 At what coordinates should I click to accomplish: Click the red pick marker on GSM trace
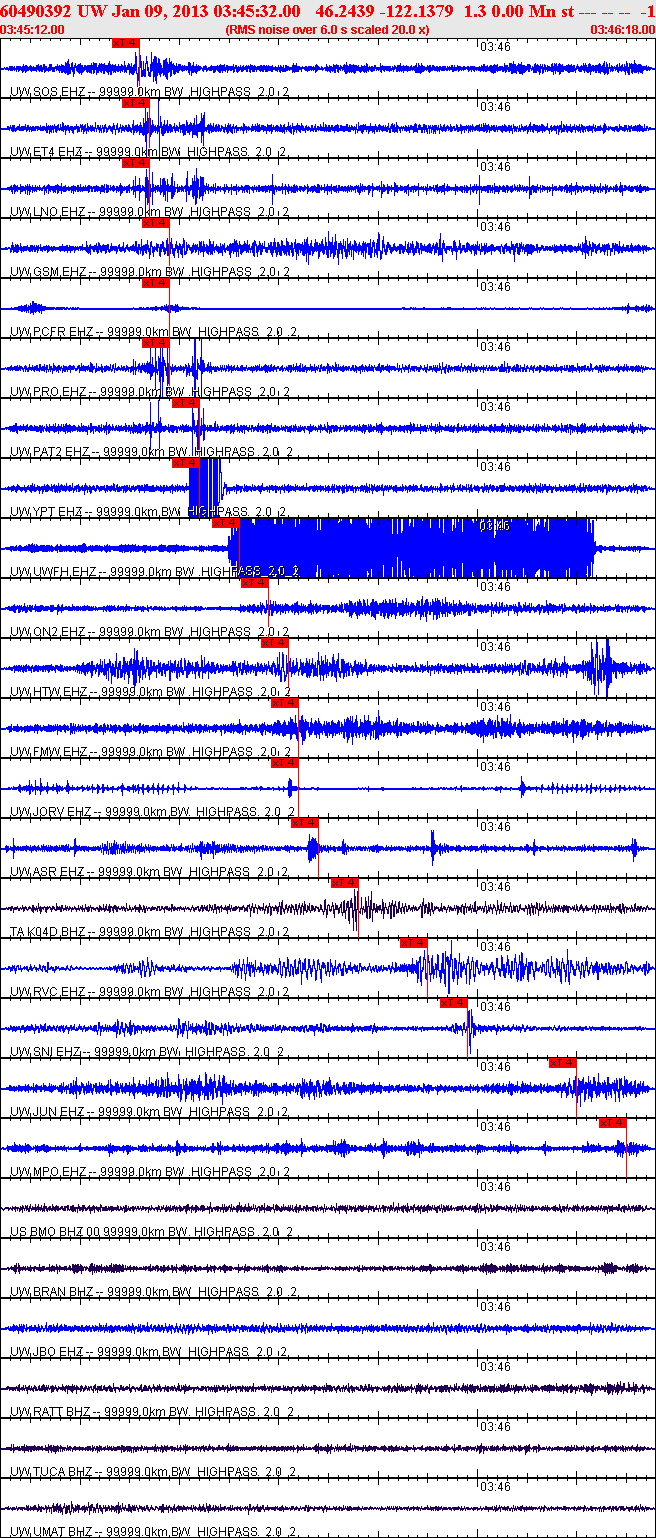[155, 223]
